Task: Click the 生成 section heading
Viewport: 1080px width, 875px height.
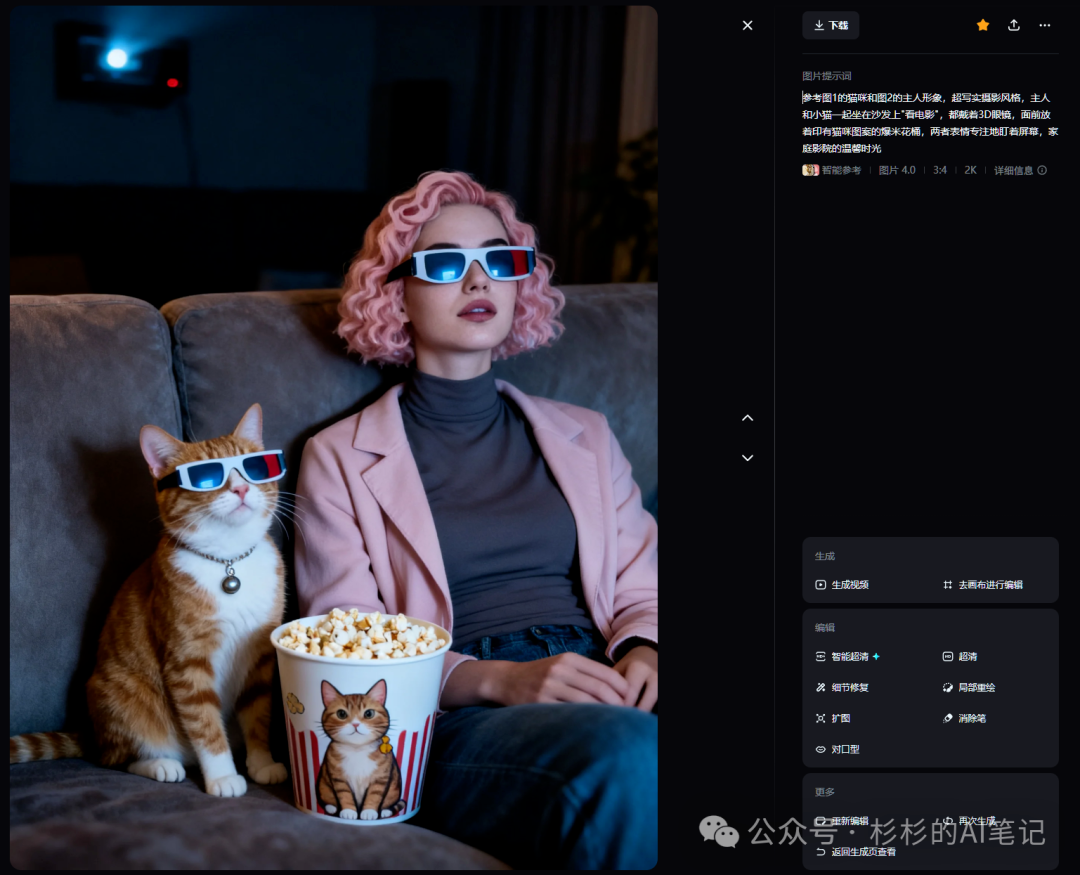Action: [824, 556]
